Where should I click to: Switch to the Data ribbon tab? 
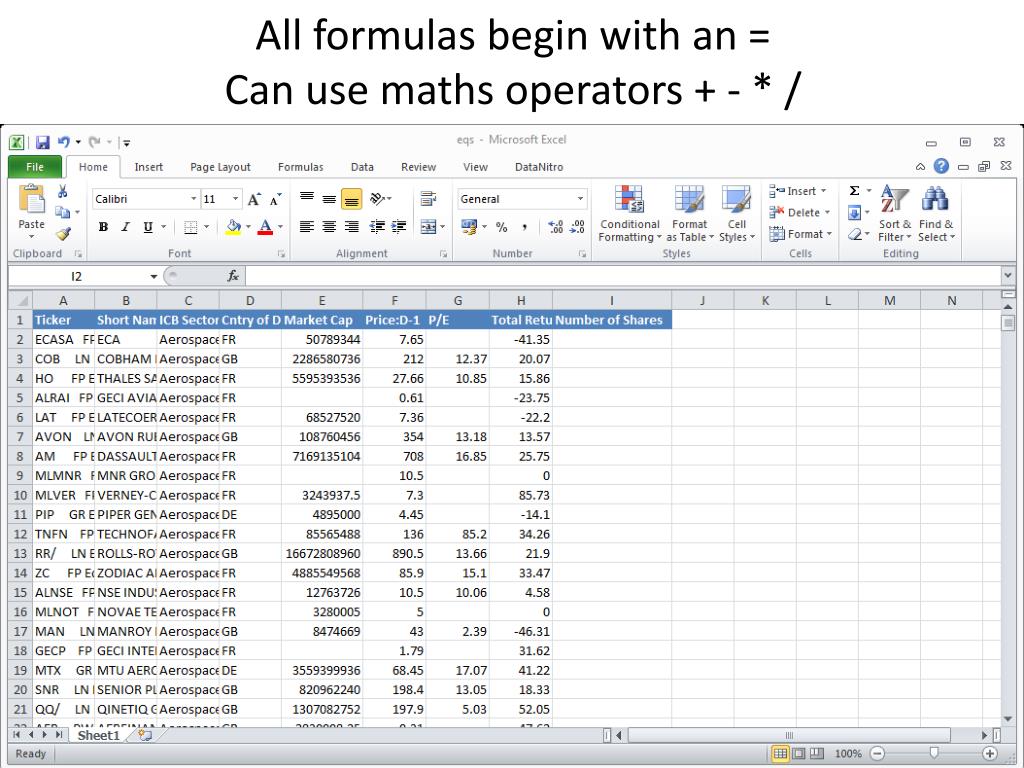[x=362, y=167]
